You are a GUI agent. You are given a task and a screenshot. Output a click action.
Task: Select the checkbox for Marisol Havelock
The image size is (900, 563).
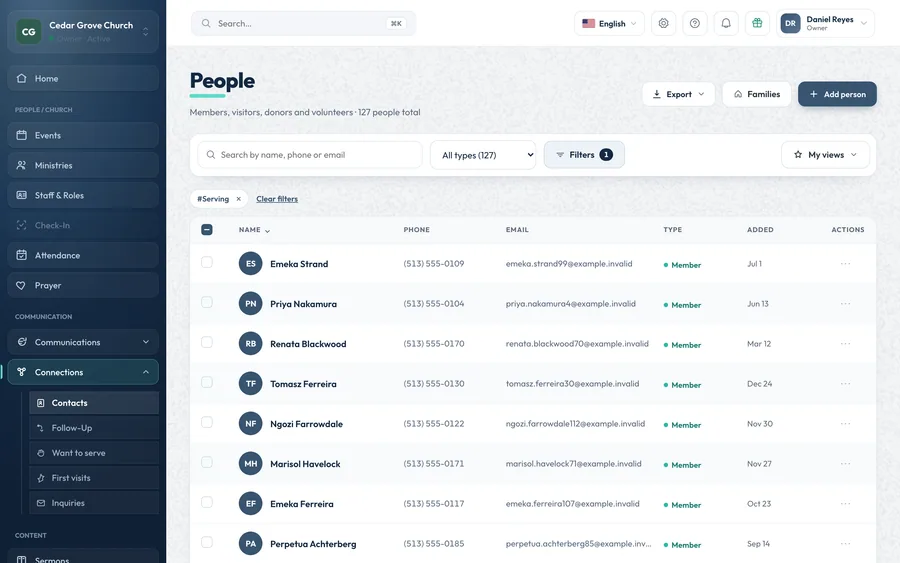tap(207, 463)
